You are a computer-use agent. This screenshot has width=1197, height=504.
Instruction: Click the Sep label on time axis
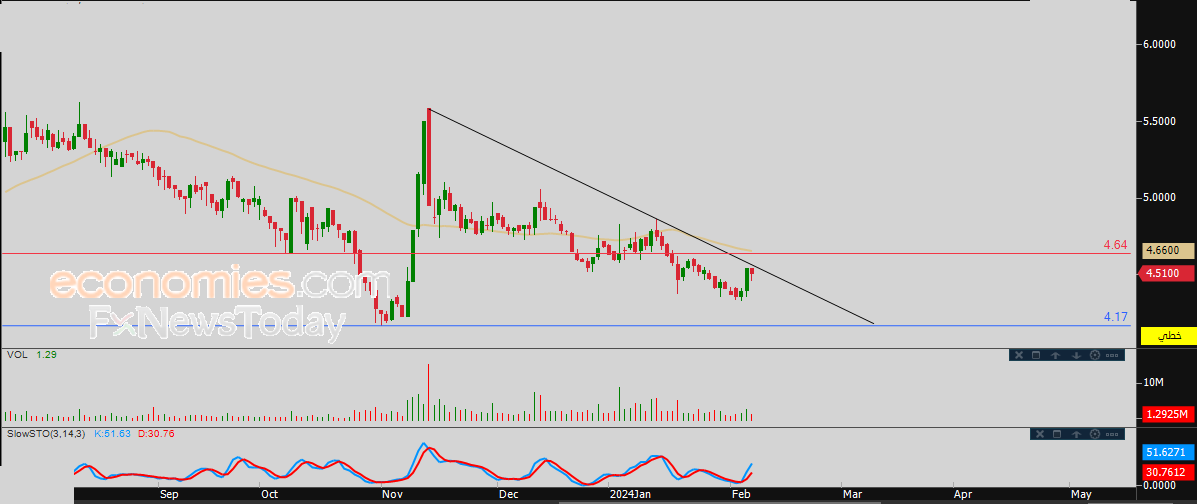point(169,495)
